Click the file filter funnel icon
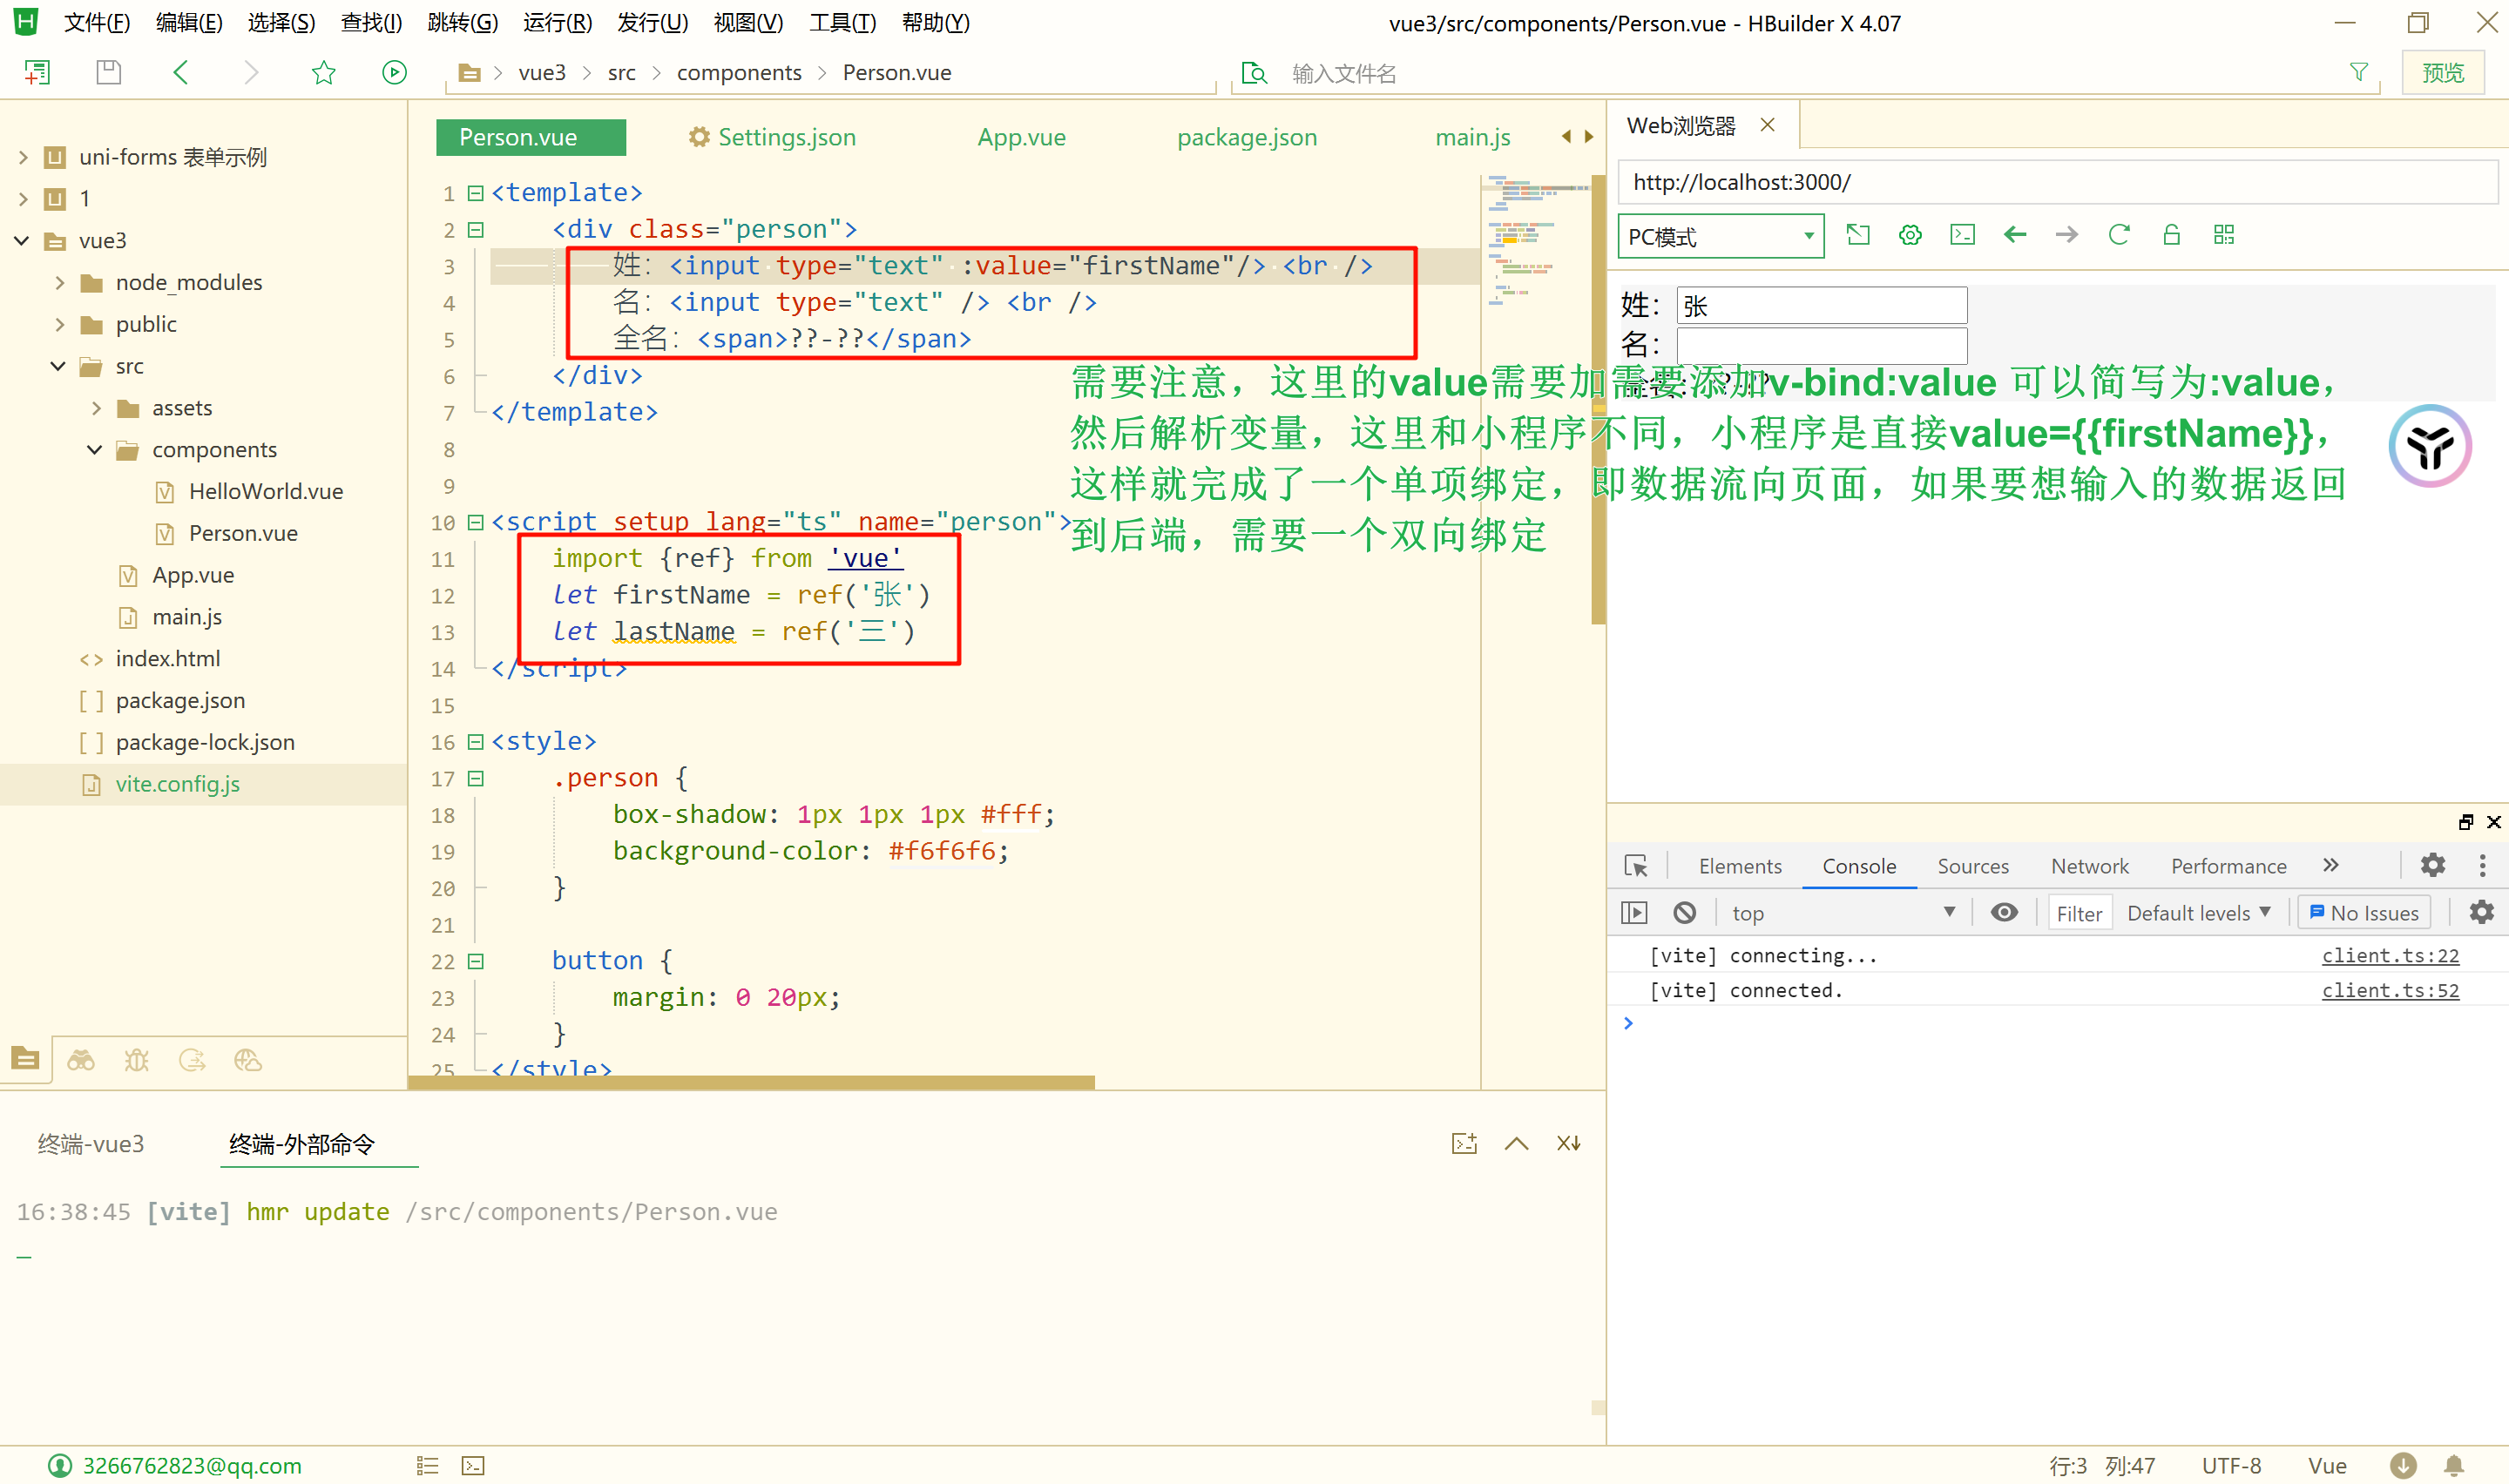This screenshot has height=1484, width=2509. tap(2358, 72)
